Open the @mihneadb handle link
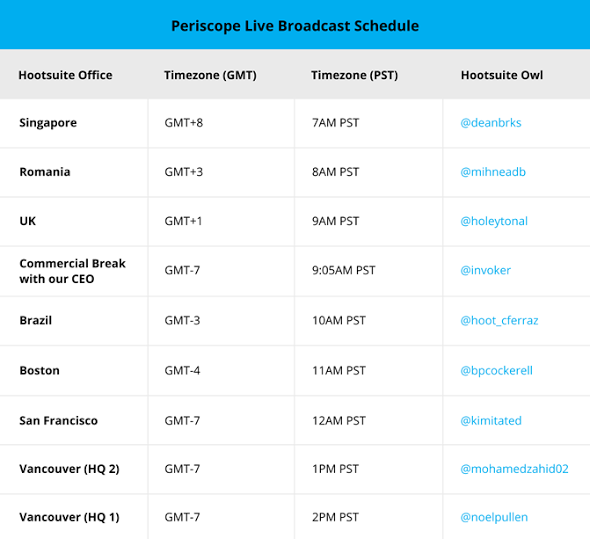The image size is (590, 539). click(493, 172)
